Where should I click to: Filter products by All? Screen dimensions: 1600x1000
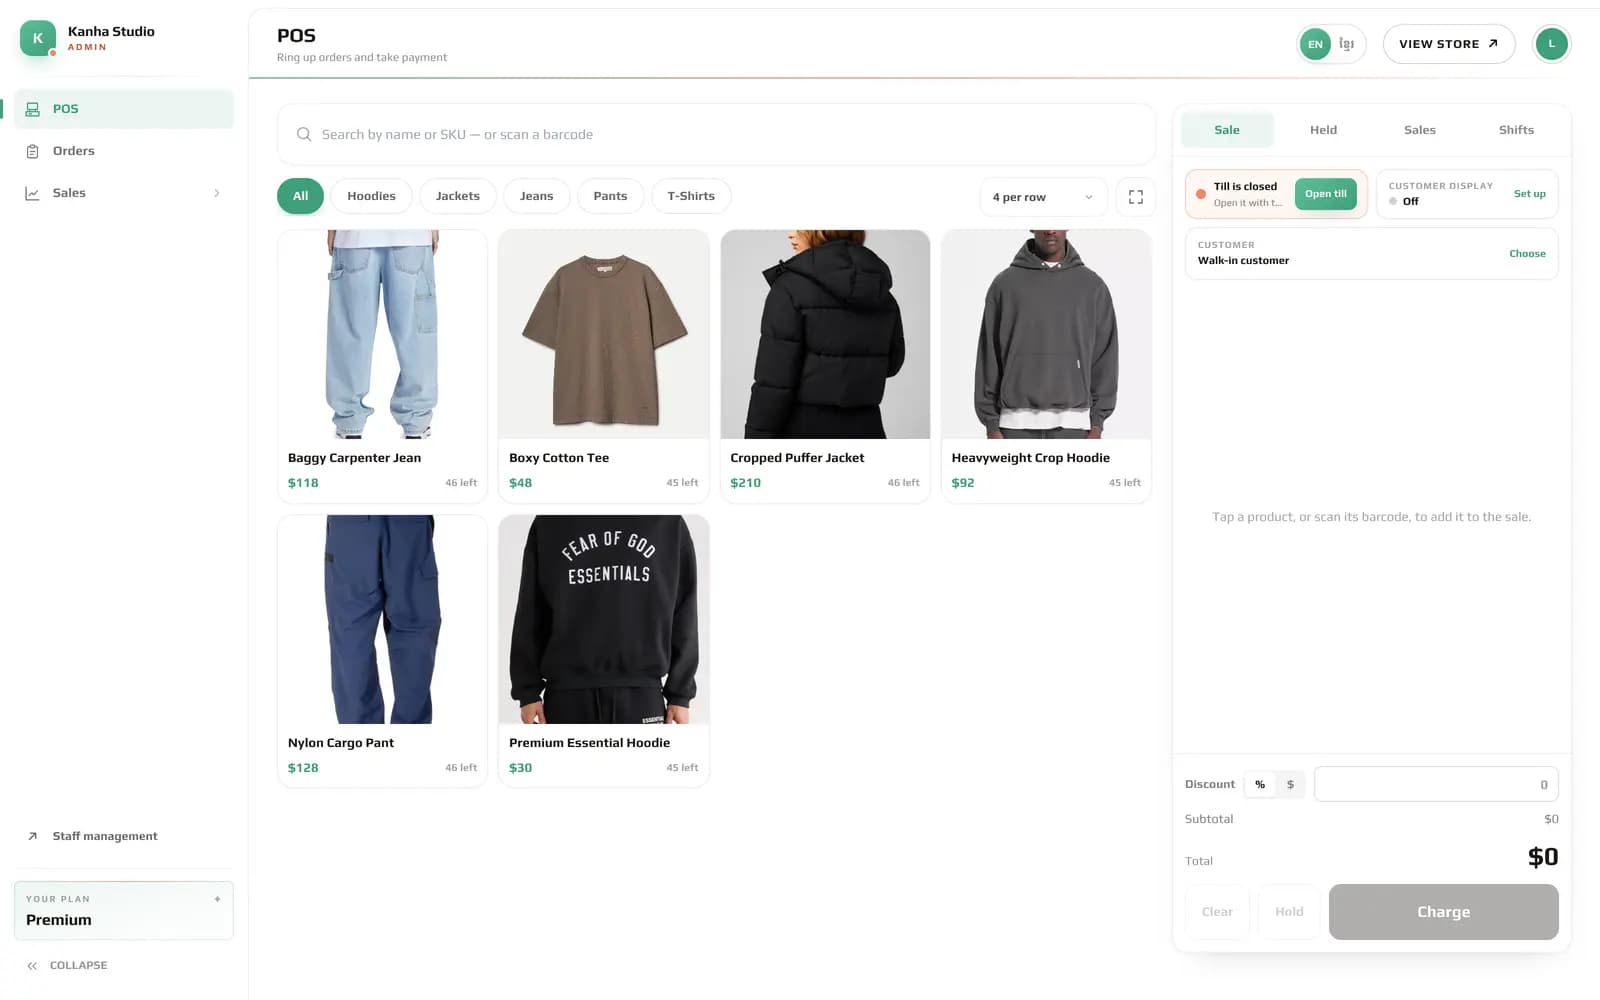tap(300, 196)
